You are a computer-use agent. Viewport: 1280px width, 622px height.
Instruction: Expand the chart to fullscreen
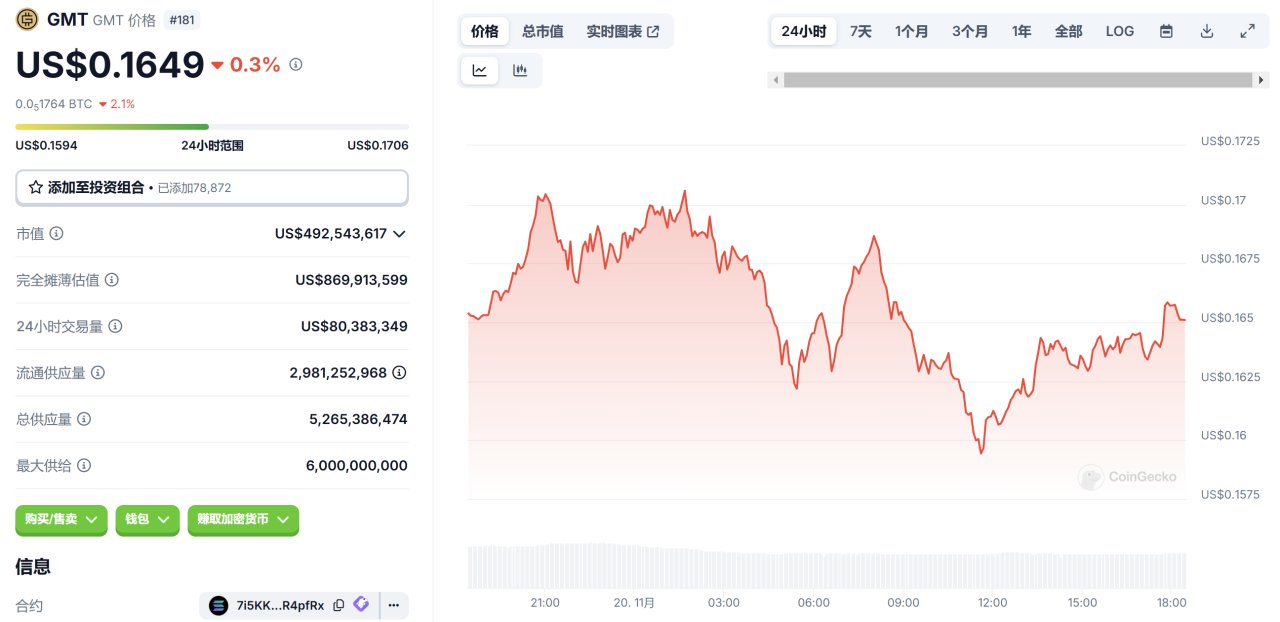1248,31
